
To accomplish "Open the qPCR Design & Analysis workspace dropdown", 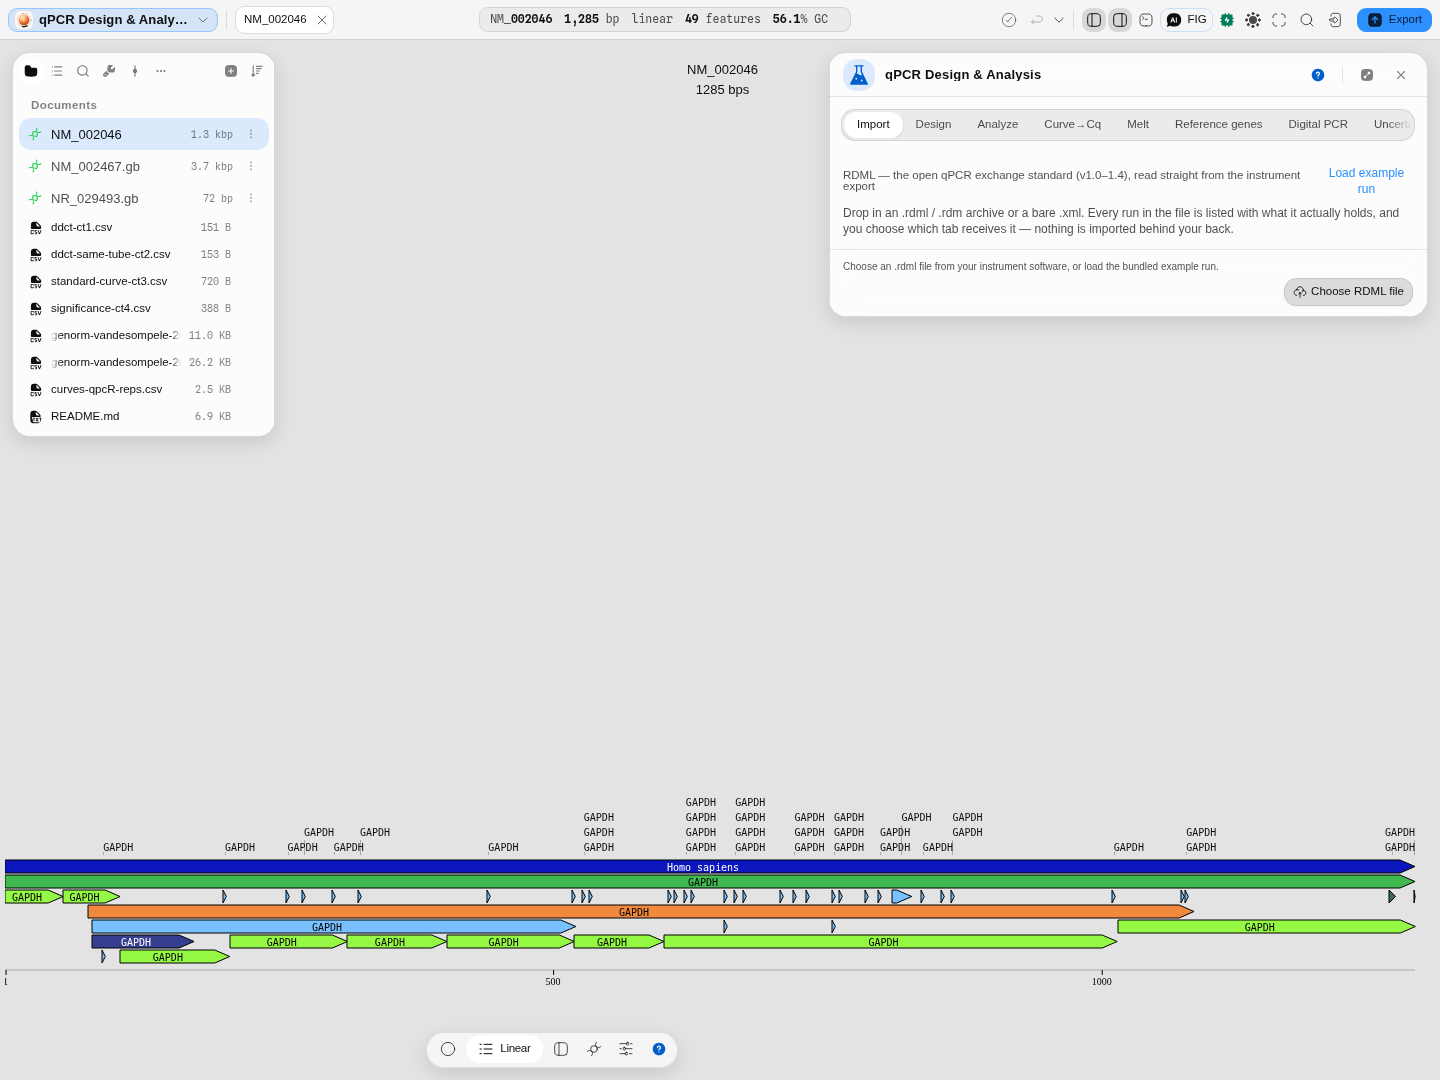I will tap(113, 20).
